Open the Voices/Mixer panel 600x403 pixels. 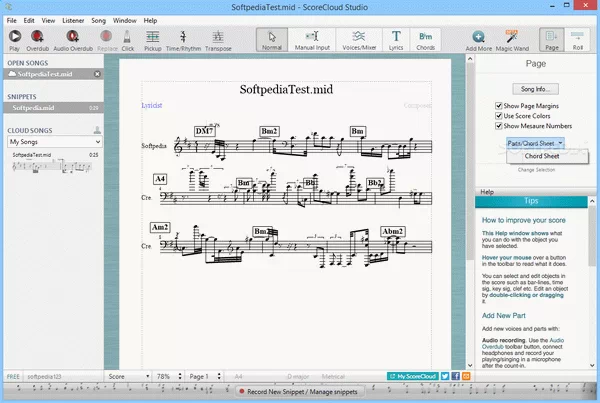[x=360, y=41]
